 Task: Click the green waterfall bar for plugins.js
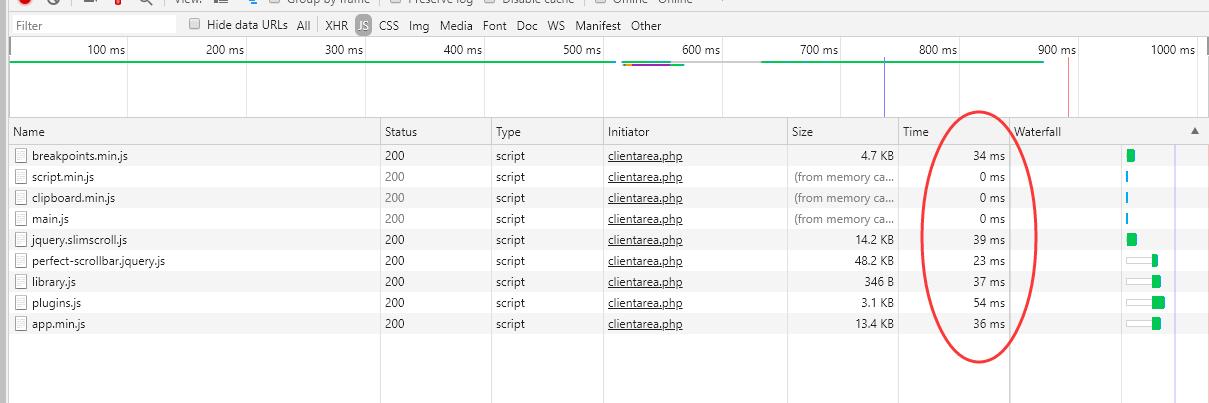pyautogui.click(x=1158, y=303)
